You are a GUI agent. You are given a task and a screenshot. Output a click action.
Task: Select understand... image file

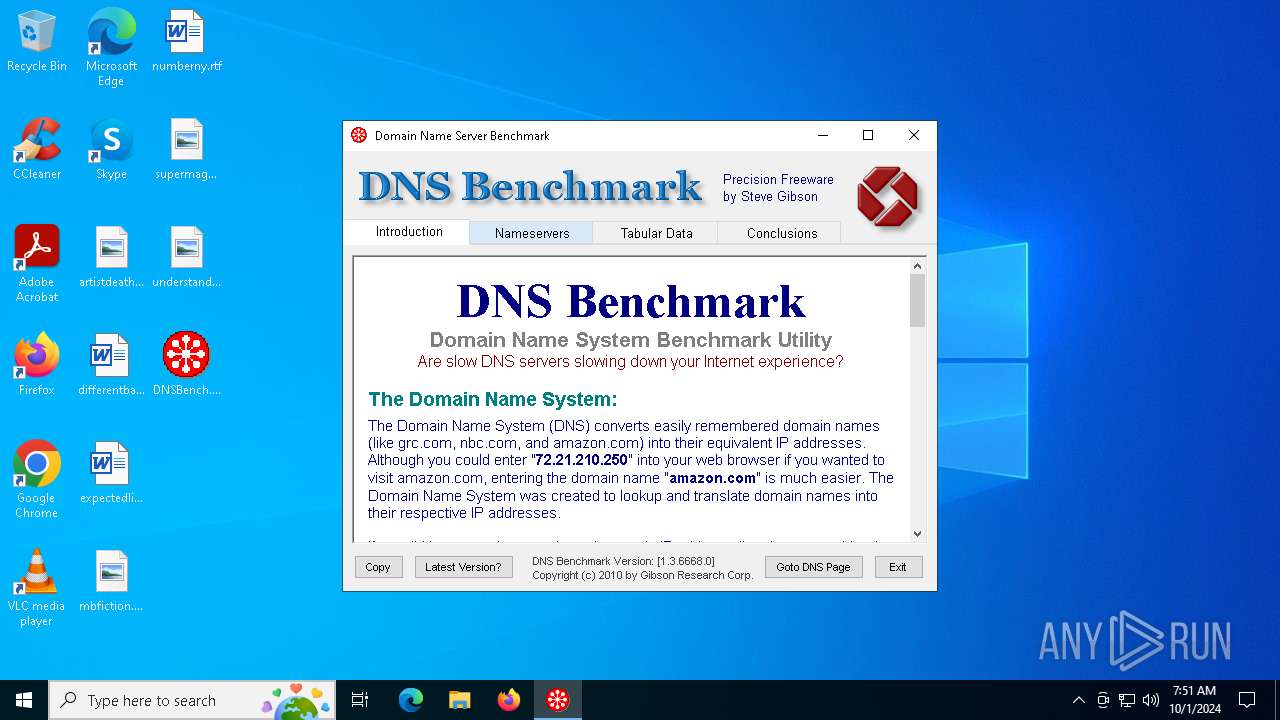(x=187, y=258)
